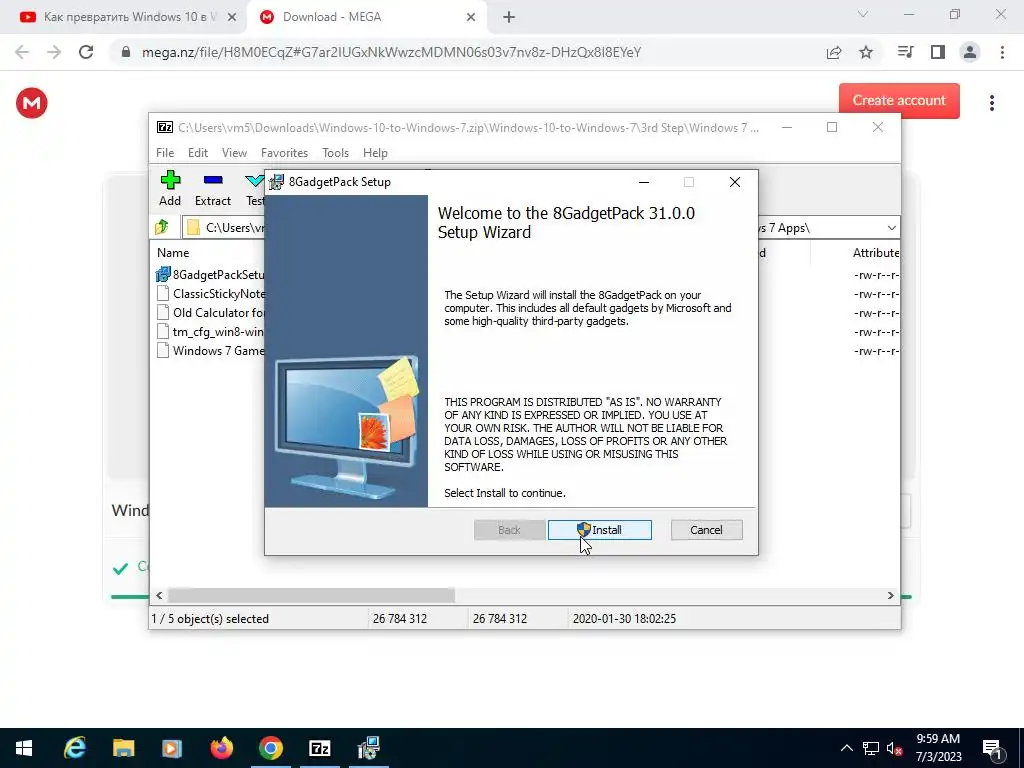Screen dimensions: 1024x768
Task: Click the browser reload icon
Action: 86,52
